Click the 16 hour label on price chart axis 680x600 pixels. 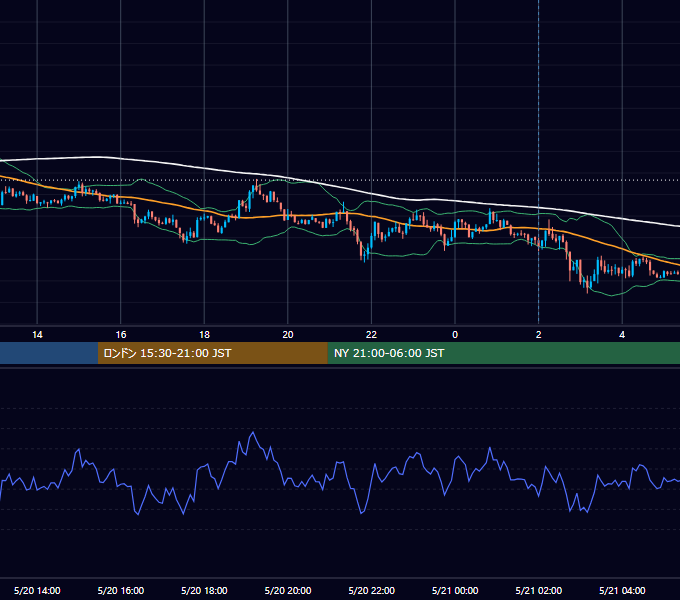[121, 335]
